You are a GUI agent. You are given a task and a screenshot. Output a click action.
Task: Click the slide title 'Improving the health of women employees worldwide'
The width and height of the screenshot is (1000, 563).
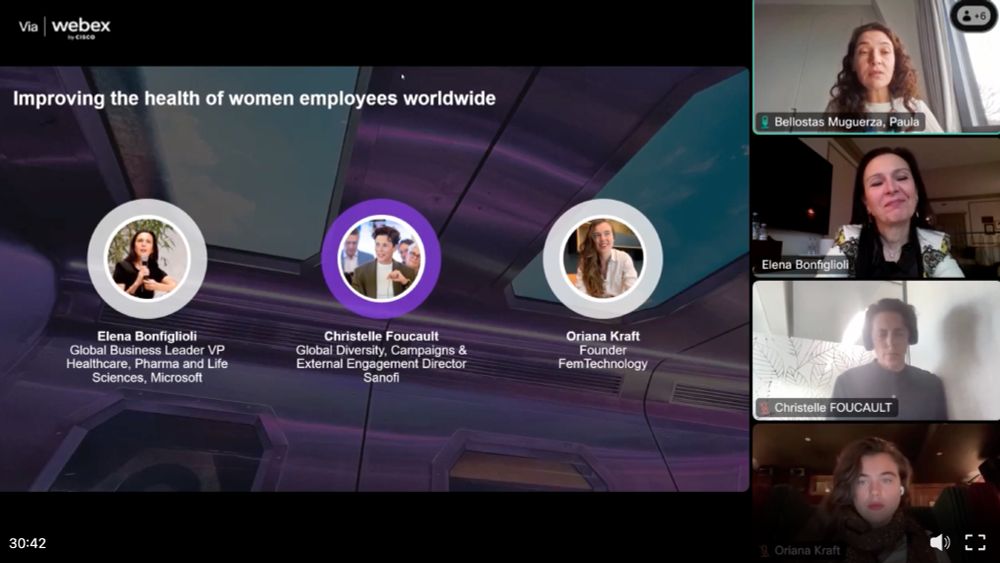click(254, 98)
